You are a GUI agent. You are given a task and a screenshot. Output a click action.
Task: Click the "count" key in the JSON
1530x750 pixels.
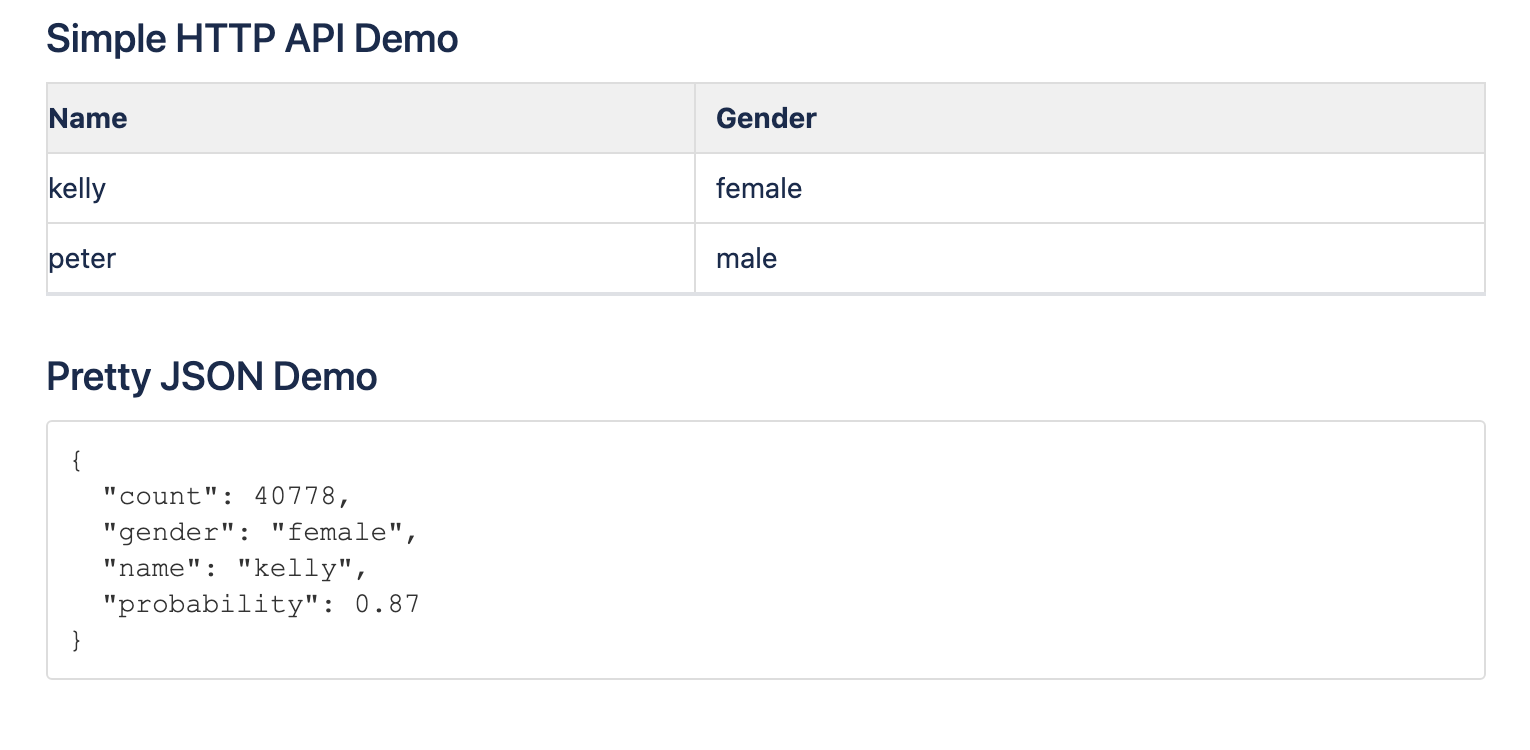click(160, 496)
